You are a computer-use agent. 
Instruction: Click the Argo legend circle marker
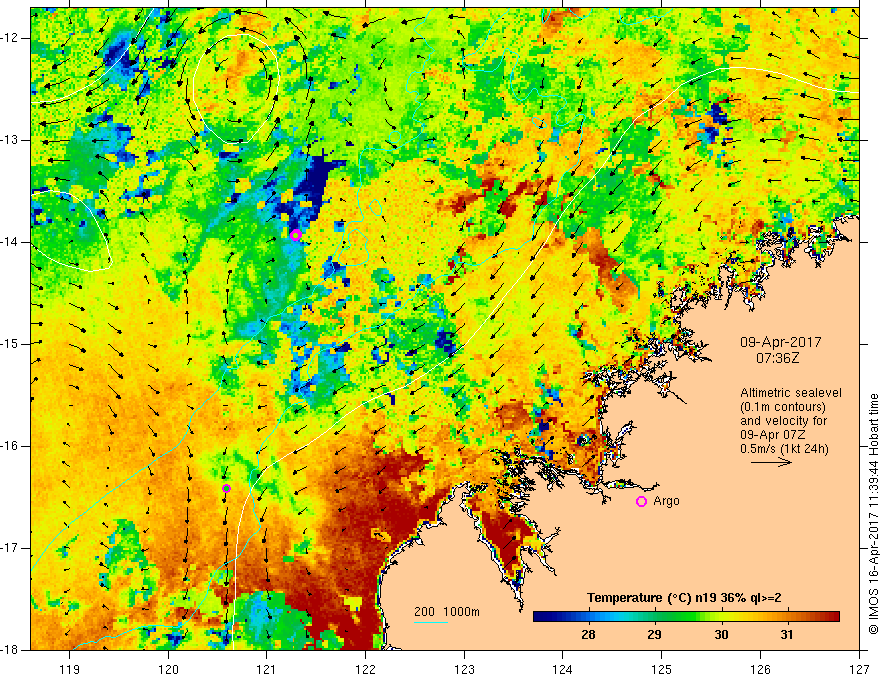(x=641, y=502)
